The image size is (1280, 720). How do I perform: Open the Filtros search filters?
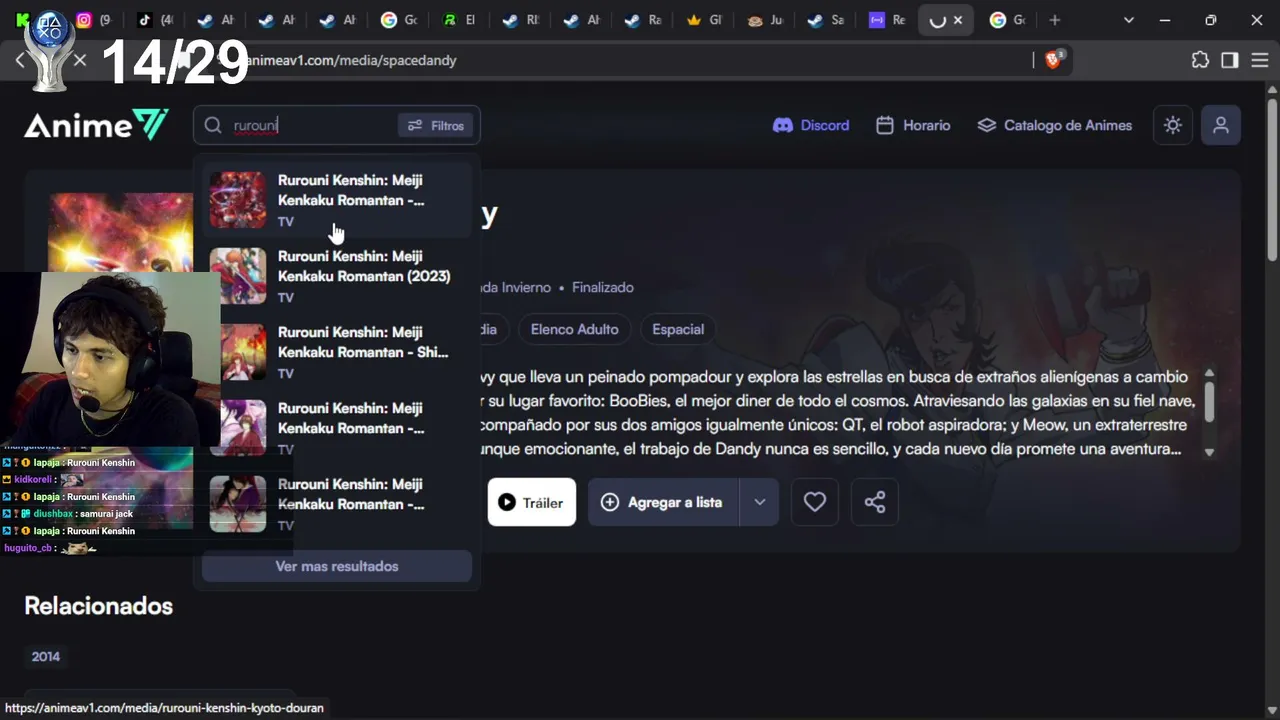point(435,125)
